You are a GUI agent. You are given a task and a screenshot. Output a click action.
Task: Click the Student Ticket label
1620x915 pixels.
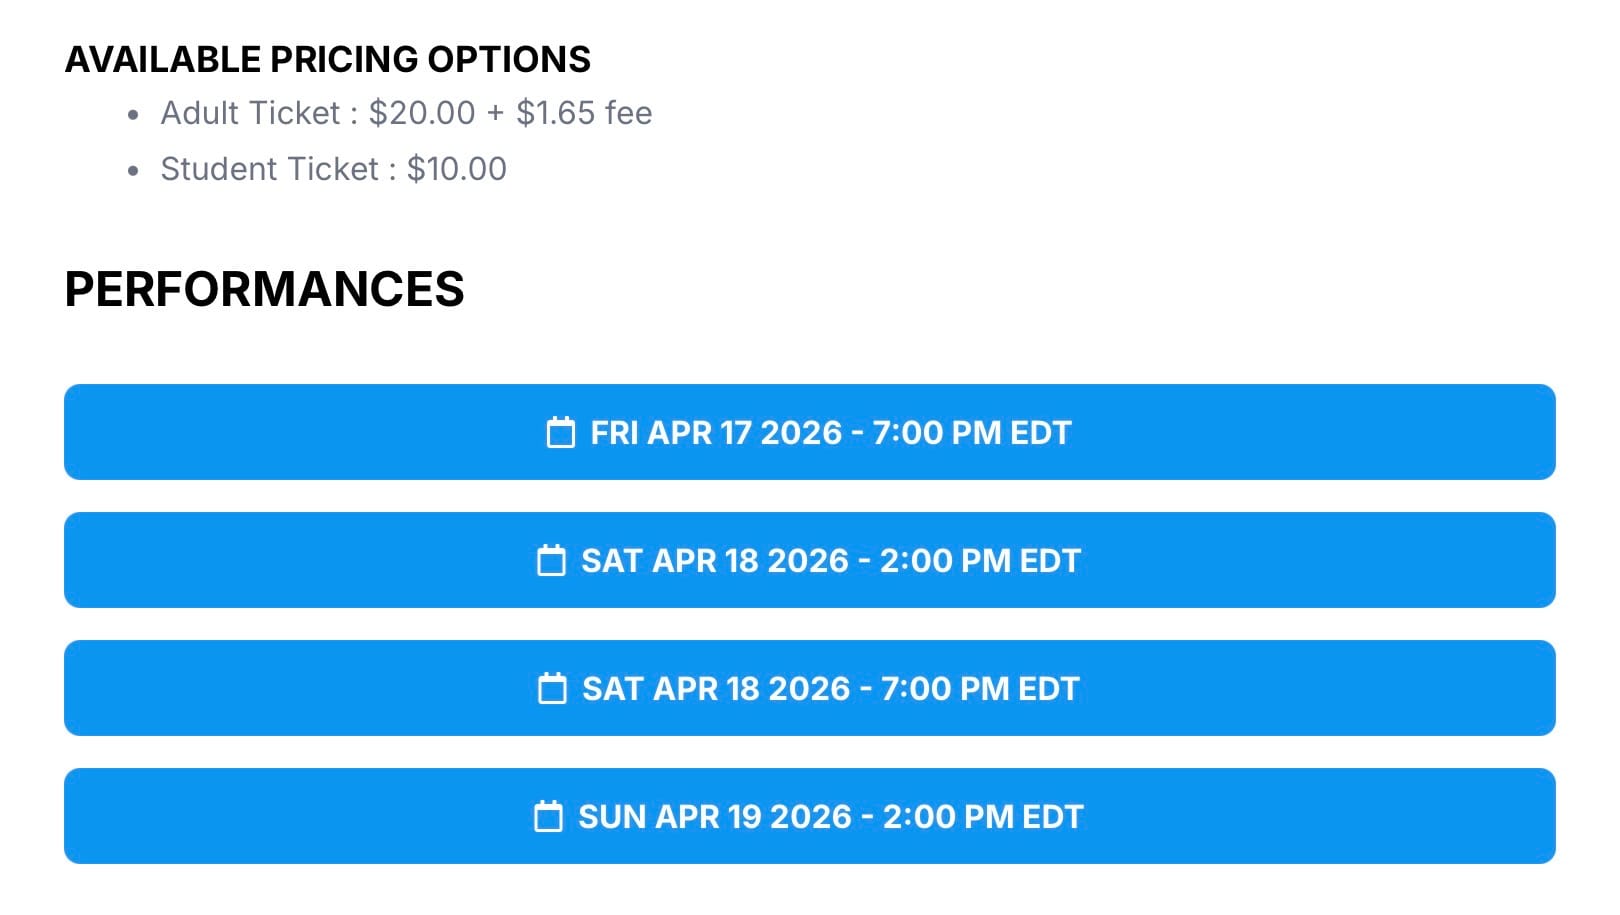pos(269,169)
